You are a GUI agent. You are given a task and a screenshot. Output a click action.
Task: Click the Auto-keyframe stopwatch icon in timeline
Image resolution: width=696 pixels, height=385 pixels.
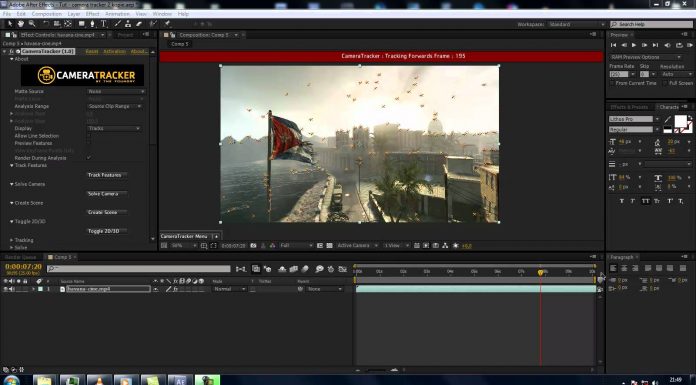(x=331, y=269)
